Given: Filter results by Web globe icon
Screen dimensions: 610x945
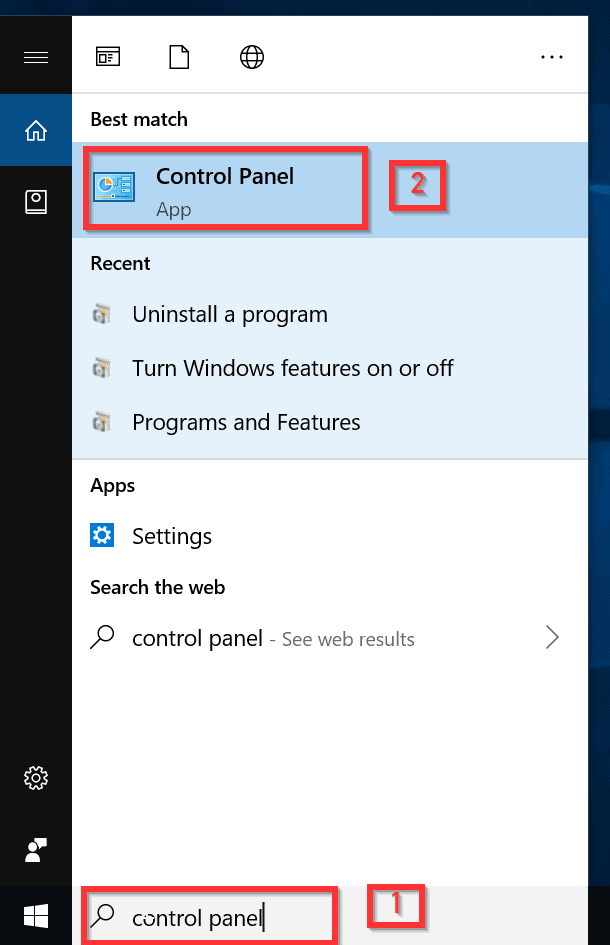Looking at the screenshot, I should pos(251,57).
